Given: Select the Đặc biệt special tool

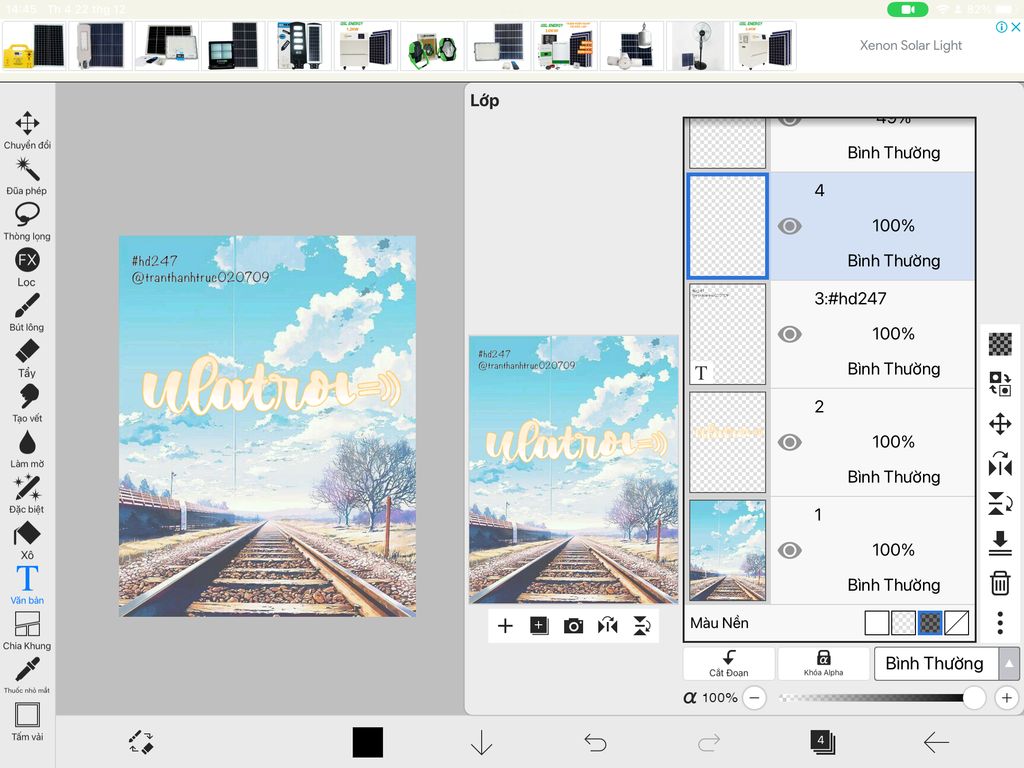Looking at the screenshot, I should pos(27,495).
